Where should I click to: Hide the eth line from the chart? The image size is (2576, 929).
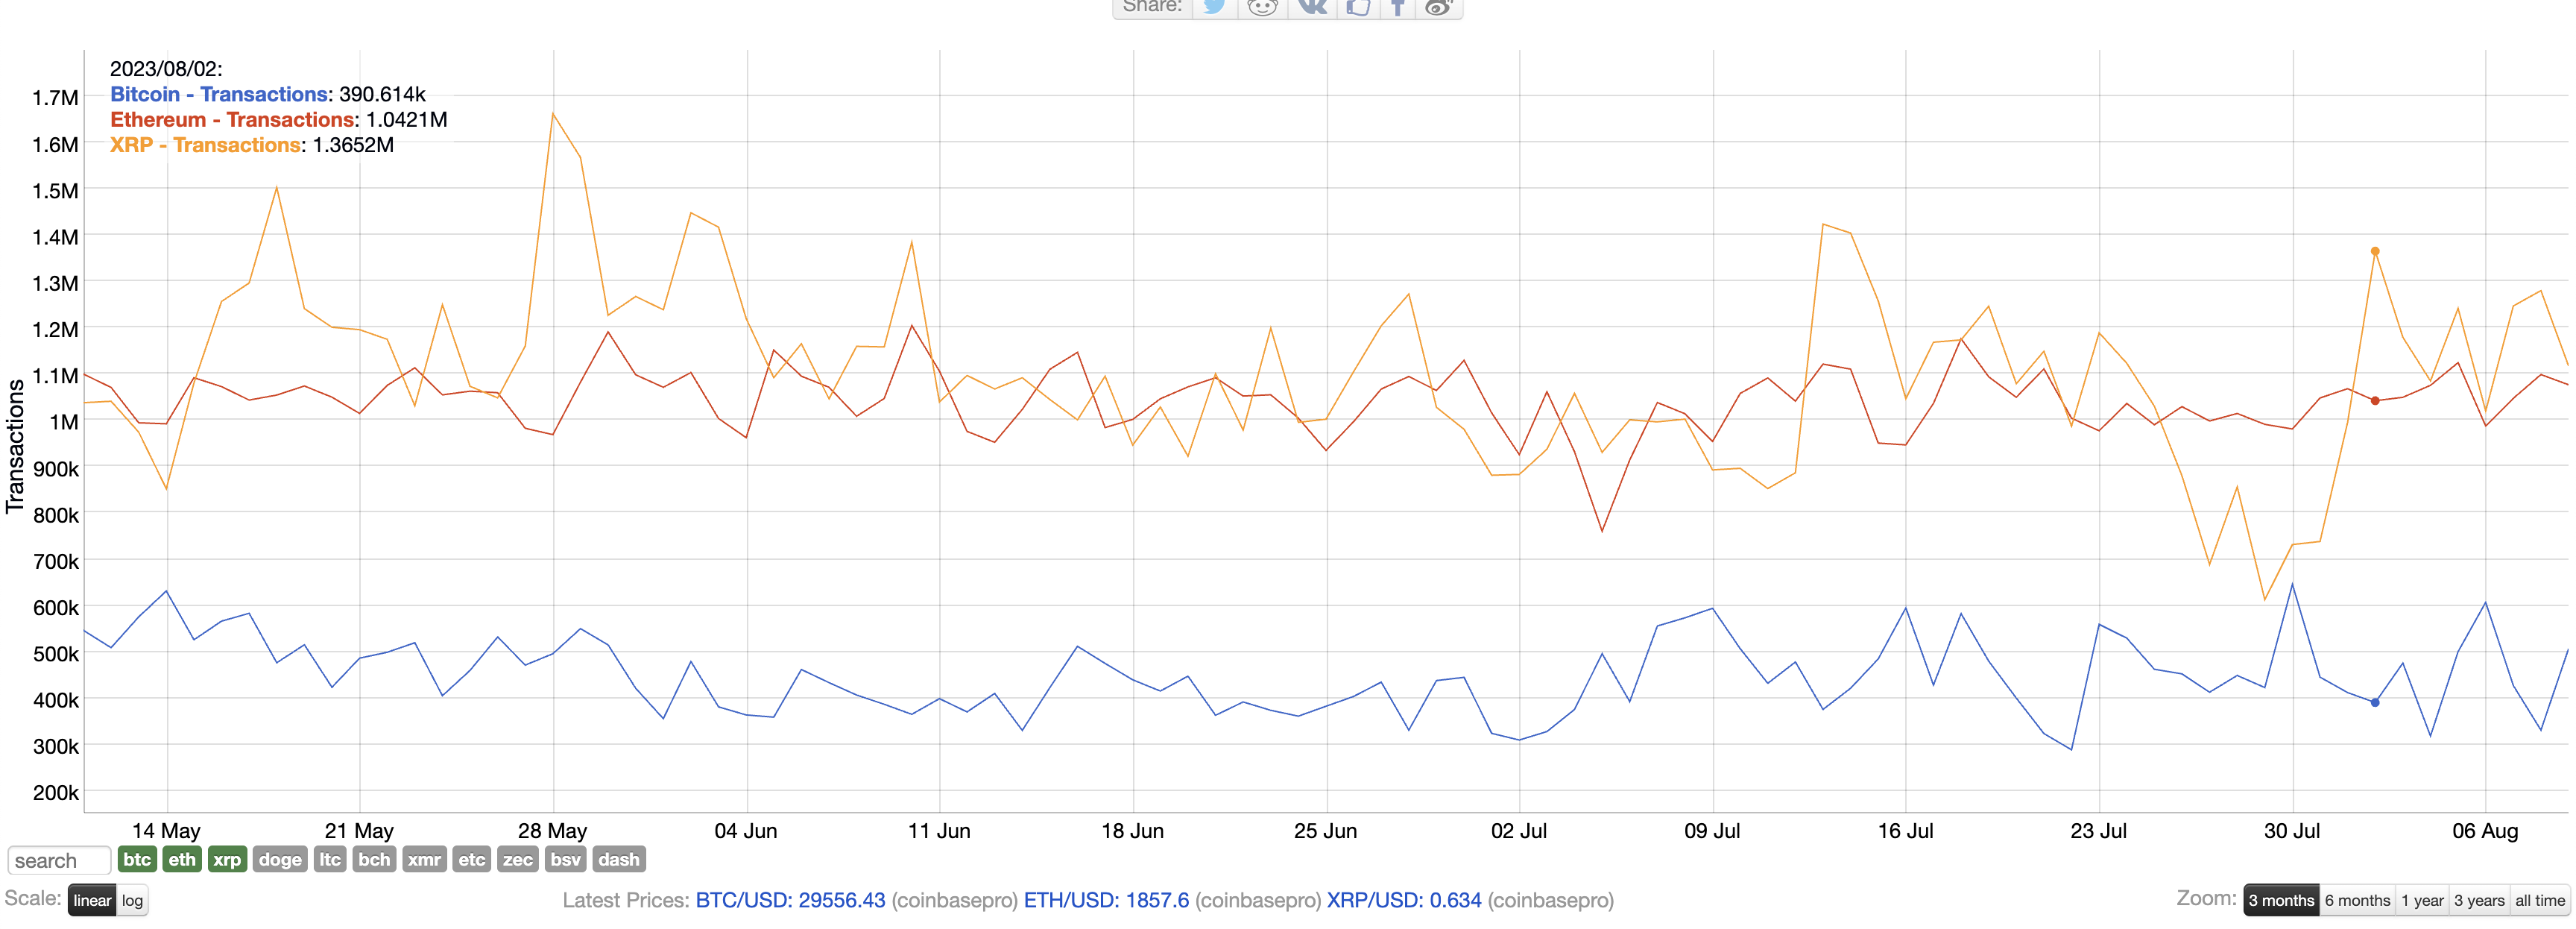[x=181, y=859]
